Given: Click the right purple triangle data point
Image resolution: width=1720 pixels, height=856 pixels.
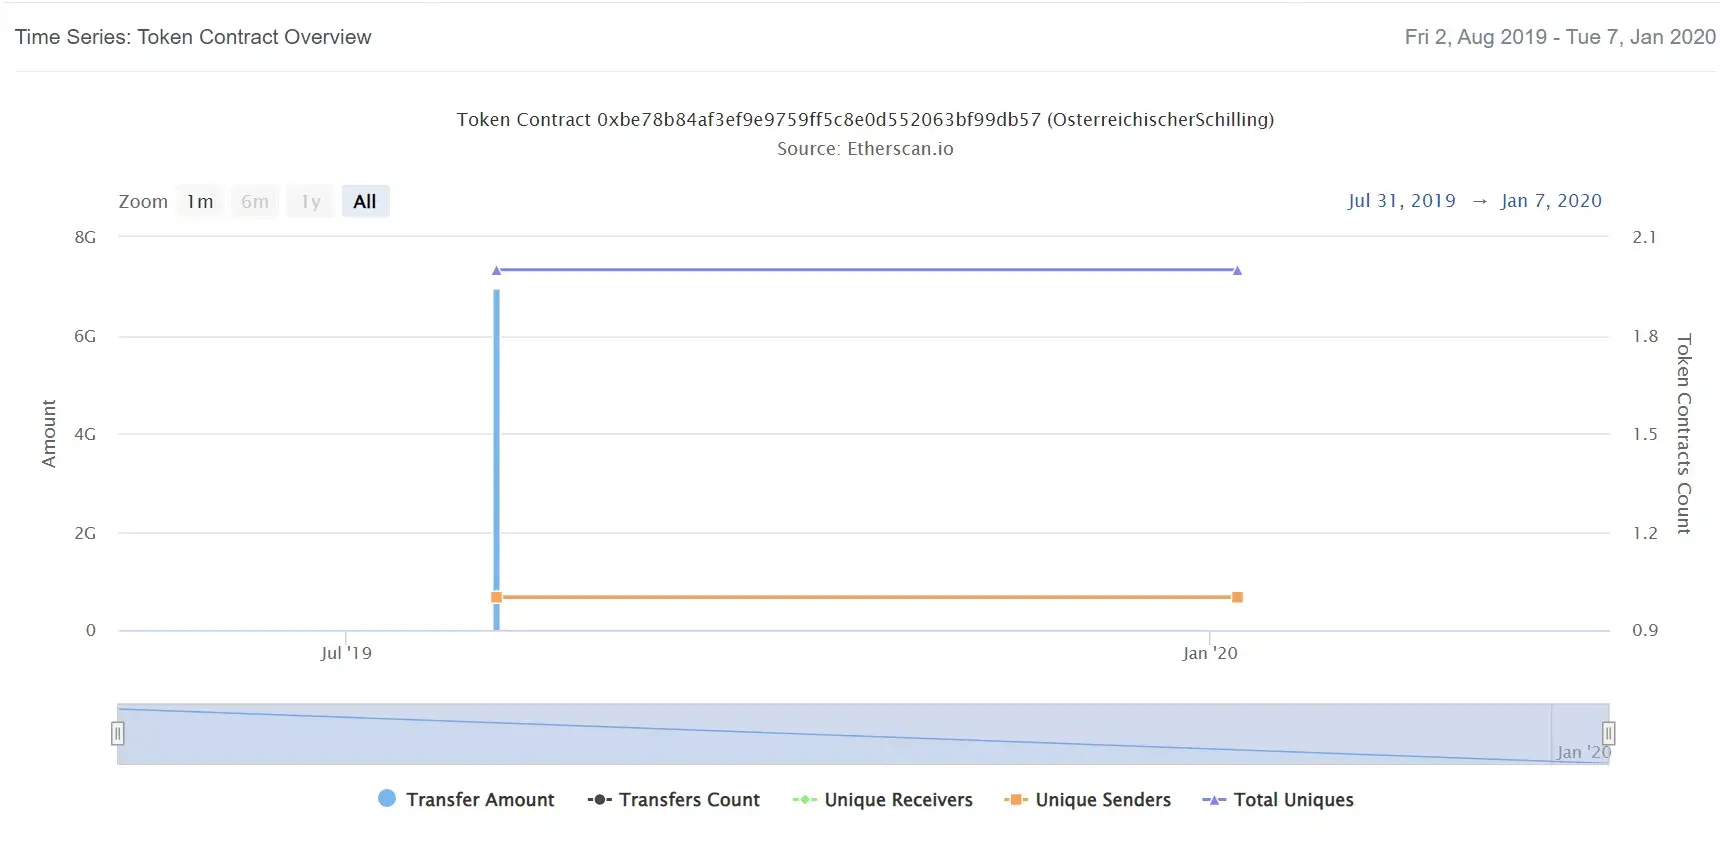Looking at the screenshot, I should (1237, 270).
